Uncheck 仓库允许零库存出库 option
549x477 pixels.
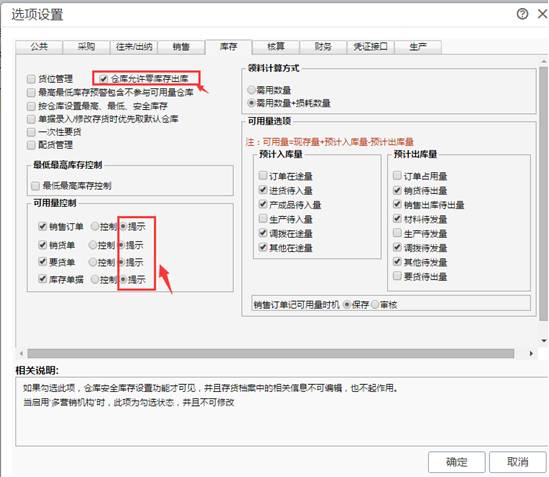point(103,78)
